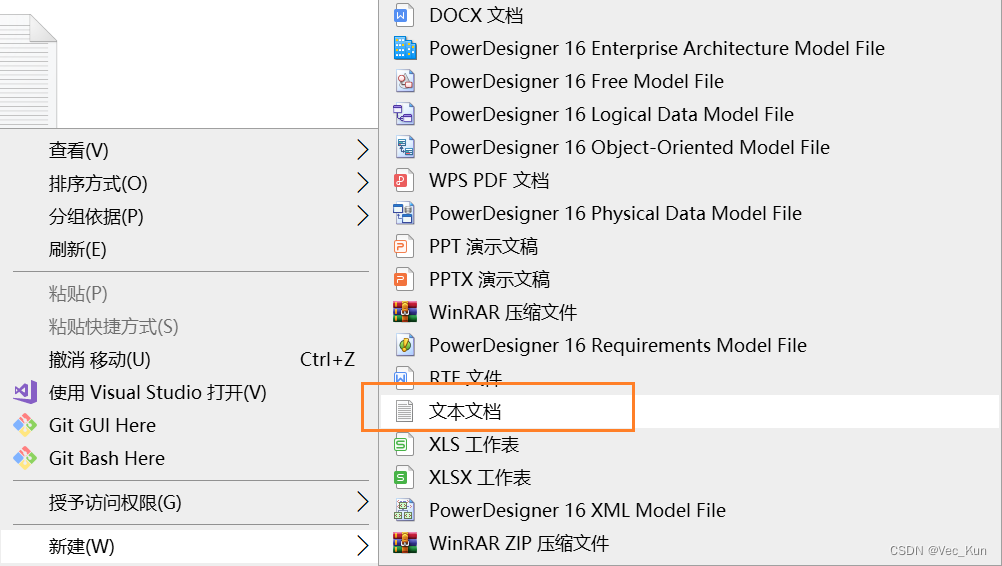The image size is (1002, 566).
Task: Create new PPT 演示文稿
Action: point(690,247)
